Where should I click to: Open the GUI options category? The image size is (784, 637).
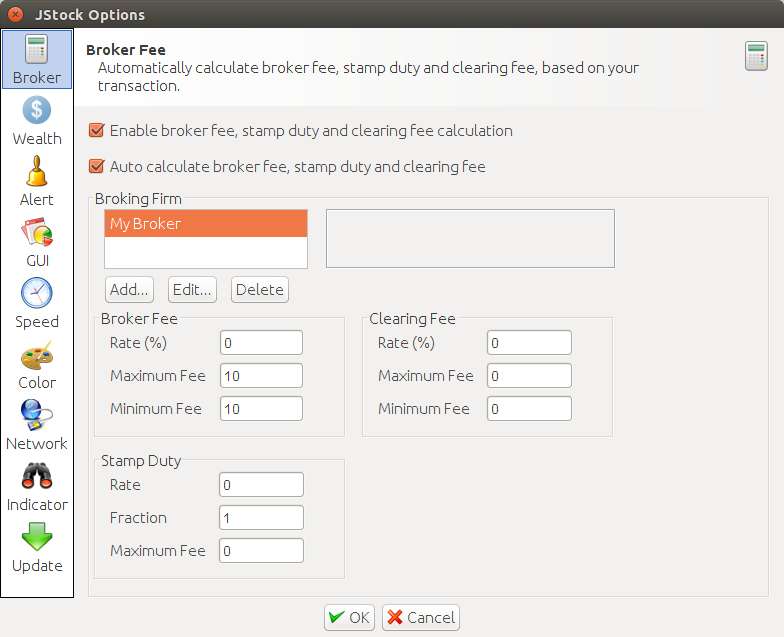pyautogui.click(x=37, y=242)
